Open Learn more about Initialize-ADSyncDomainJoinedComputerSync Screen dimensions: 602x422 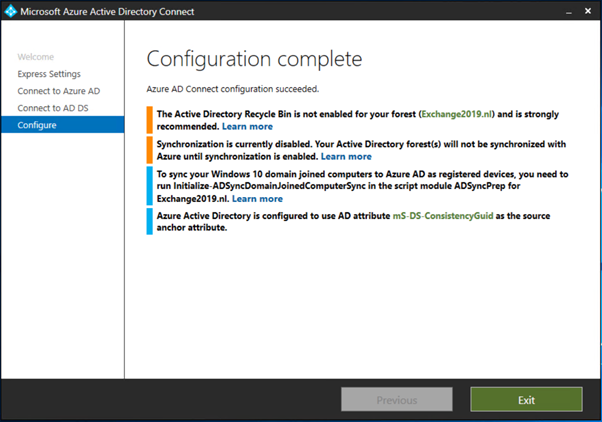(257, 199)
